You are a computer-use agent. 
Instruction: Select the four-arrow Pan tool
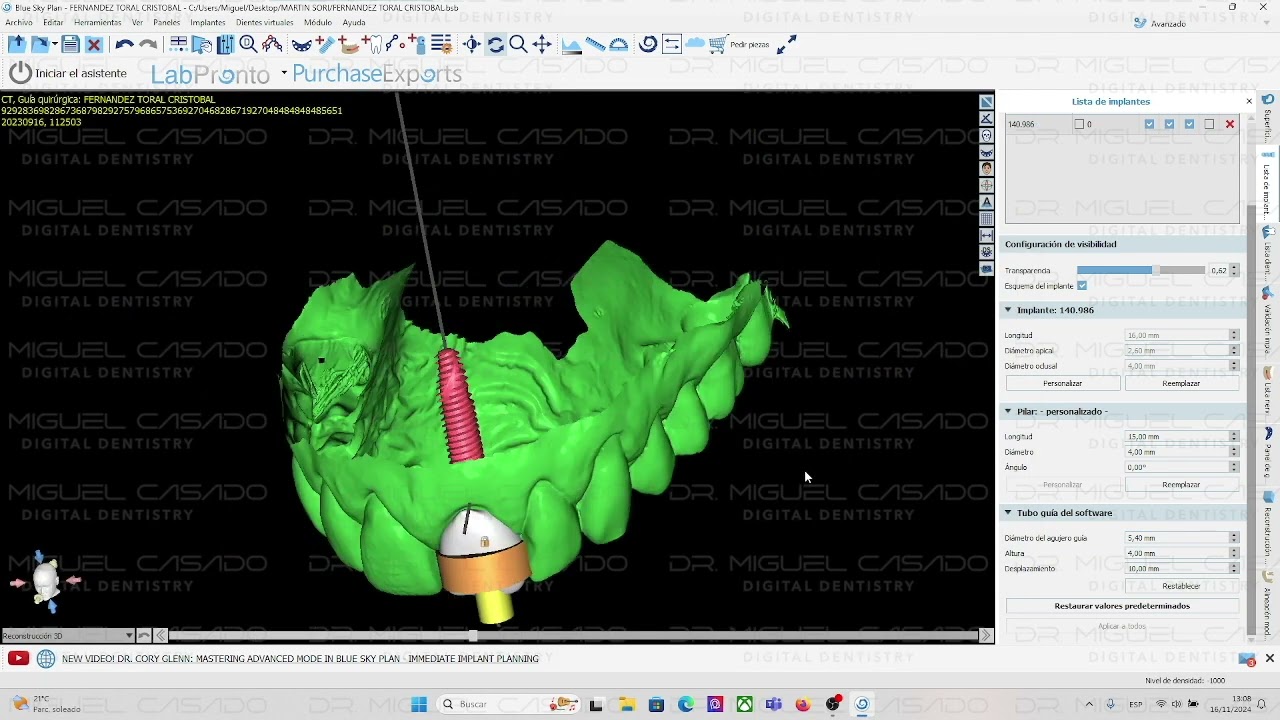point(542,44)
